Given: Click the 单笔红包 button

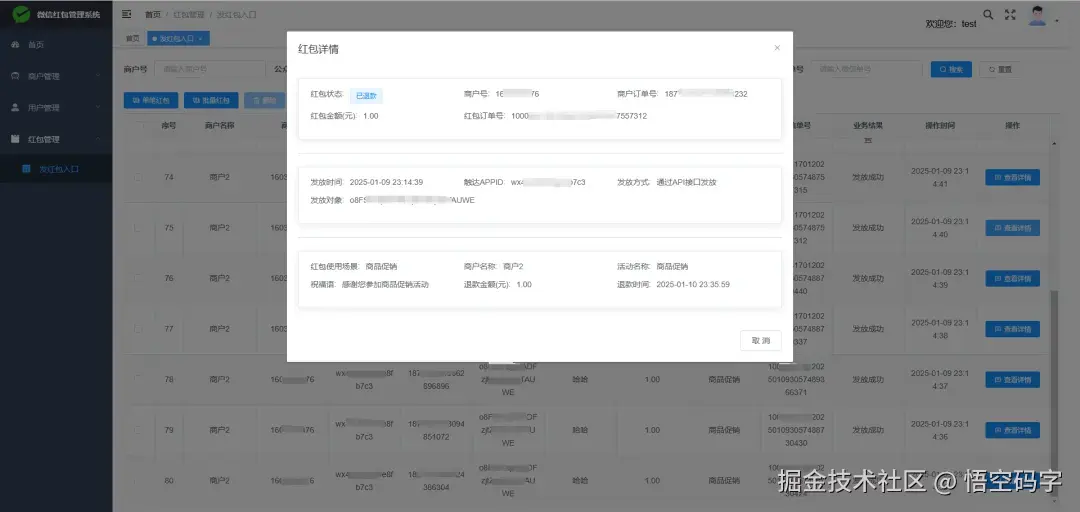Looking at the screenshot, I should point(151,101).
